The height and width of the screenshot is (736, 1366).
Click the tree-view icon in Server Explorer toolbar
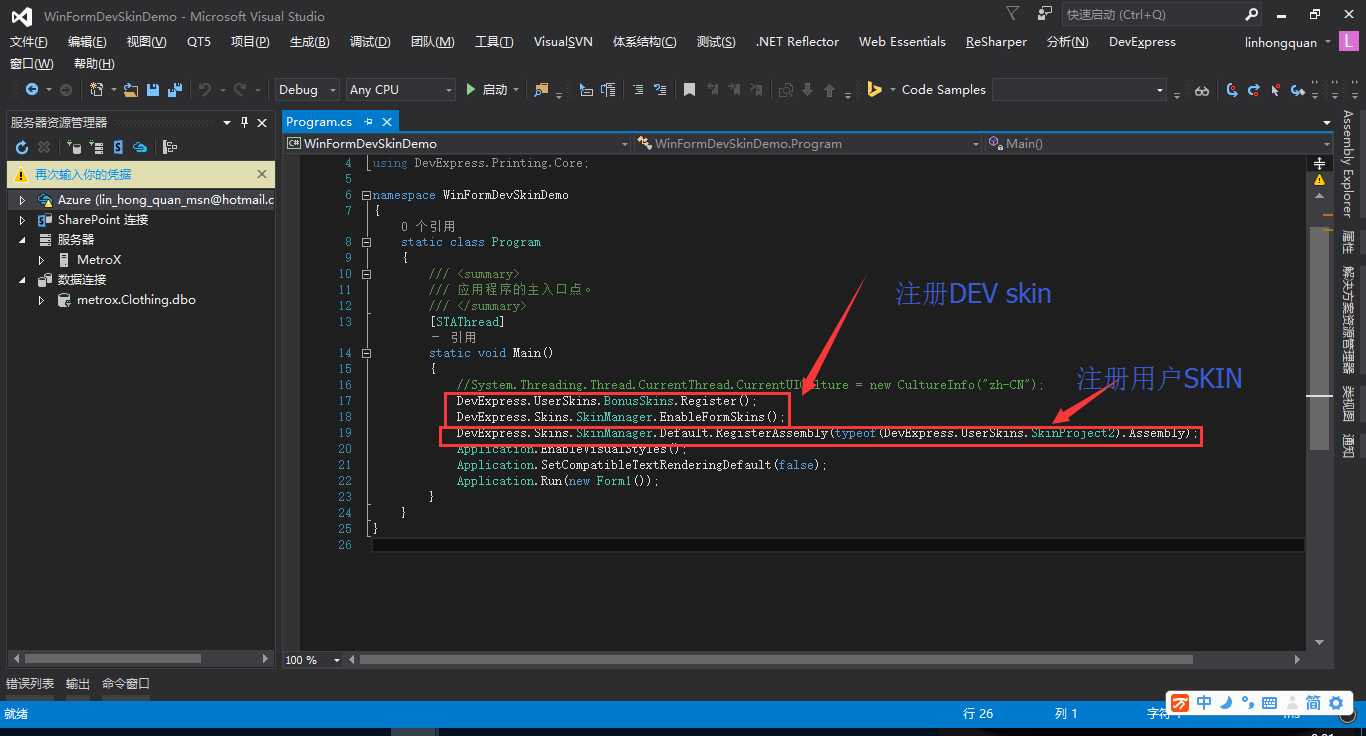click(x=170, y=147)
